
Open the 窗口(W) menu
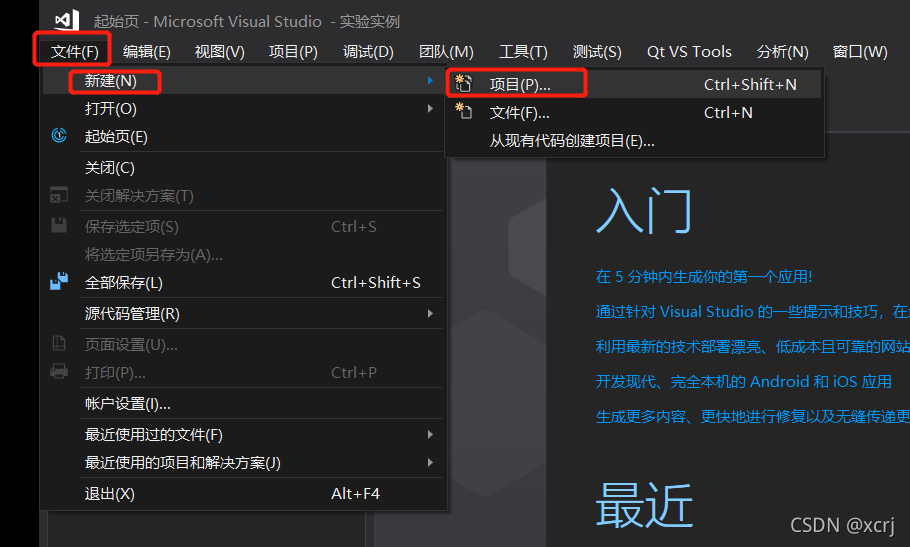click(860, 52)
